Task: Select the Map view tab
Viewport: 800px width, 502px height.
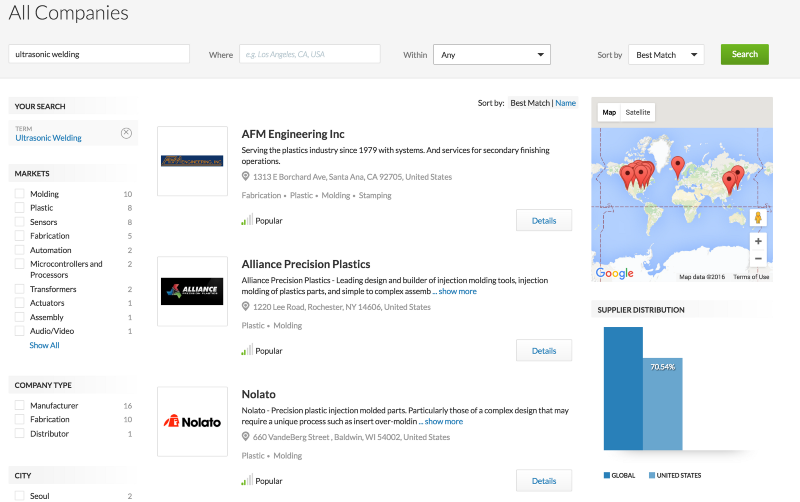Action: pyautogui.click(x=609, y=112)
